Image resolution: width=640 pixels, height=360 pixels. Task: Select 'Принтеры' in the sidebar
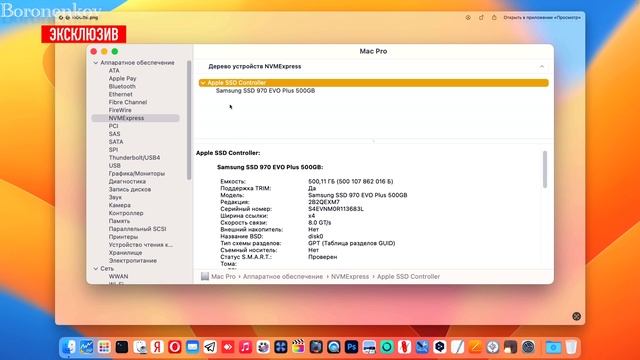123,237
